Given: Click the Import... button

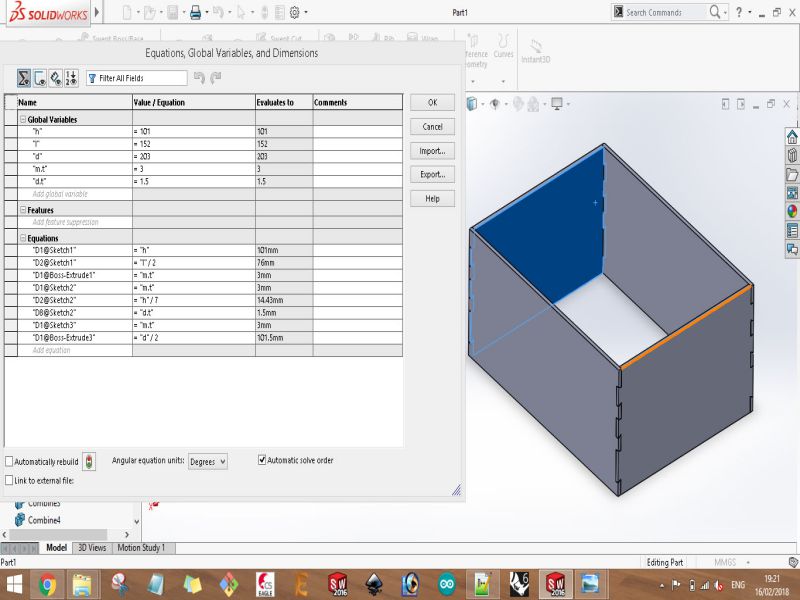Looking at the screenshot, I should (x=432, y=151).
